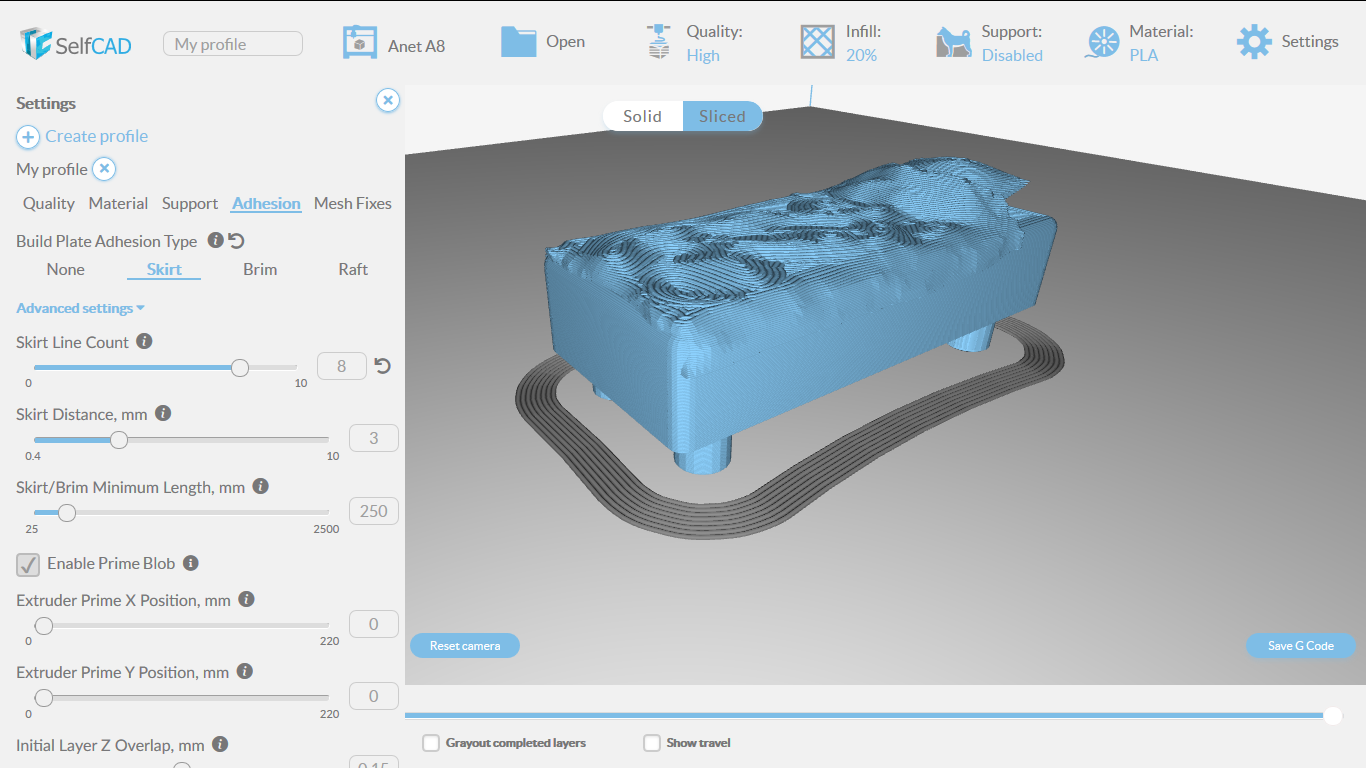The image size is (1366, 768).
Task: Show info for Skirt Line Count
Action: tap(144, 341)
